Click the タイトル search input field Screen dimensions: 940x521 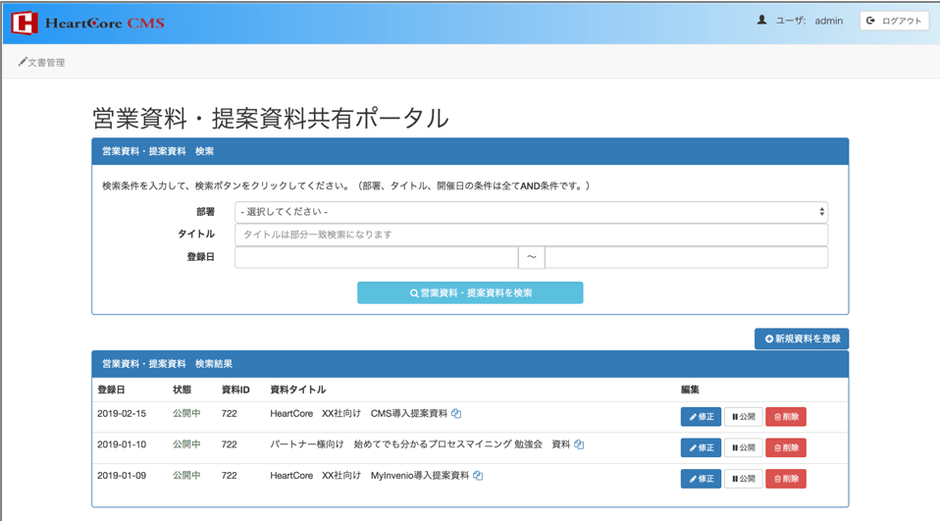[x=531, y=235]
